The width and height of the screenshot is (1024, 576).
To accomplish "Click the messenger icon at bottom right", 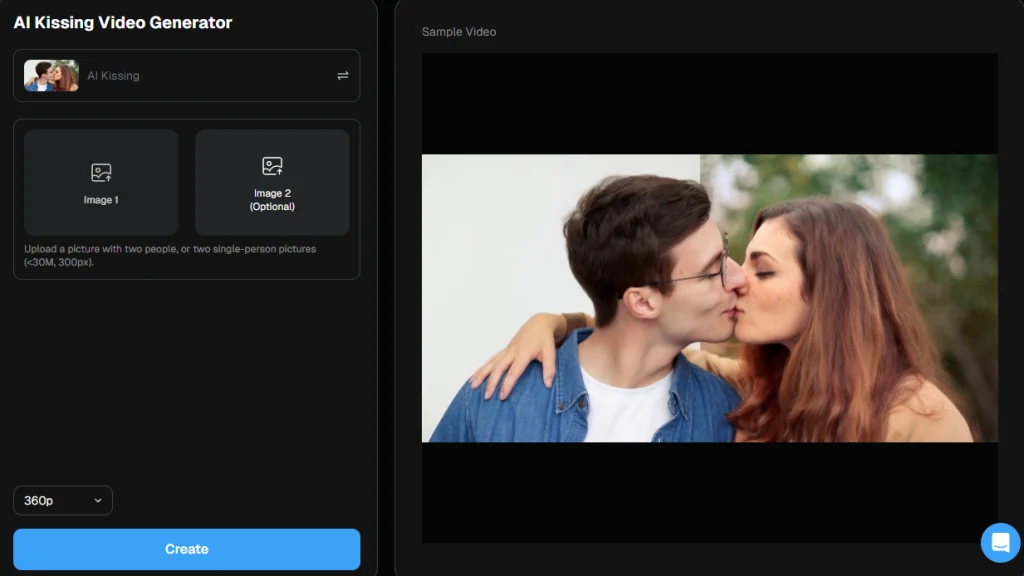I will click(1000, 542).
